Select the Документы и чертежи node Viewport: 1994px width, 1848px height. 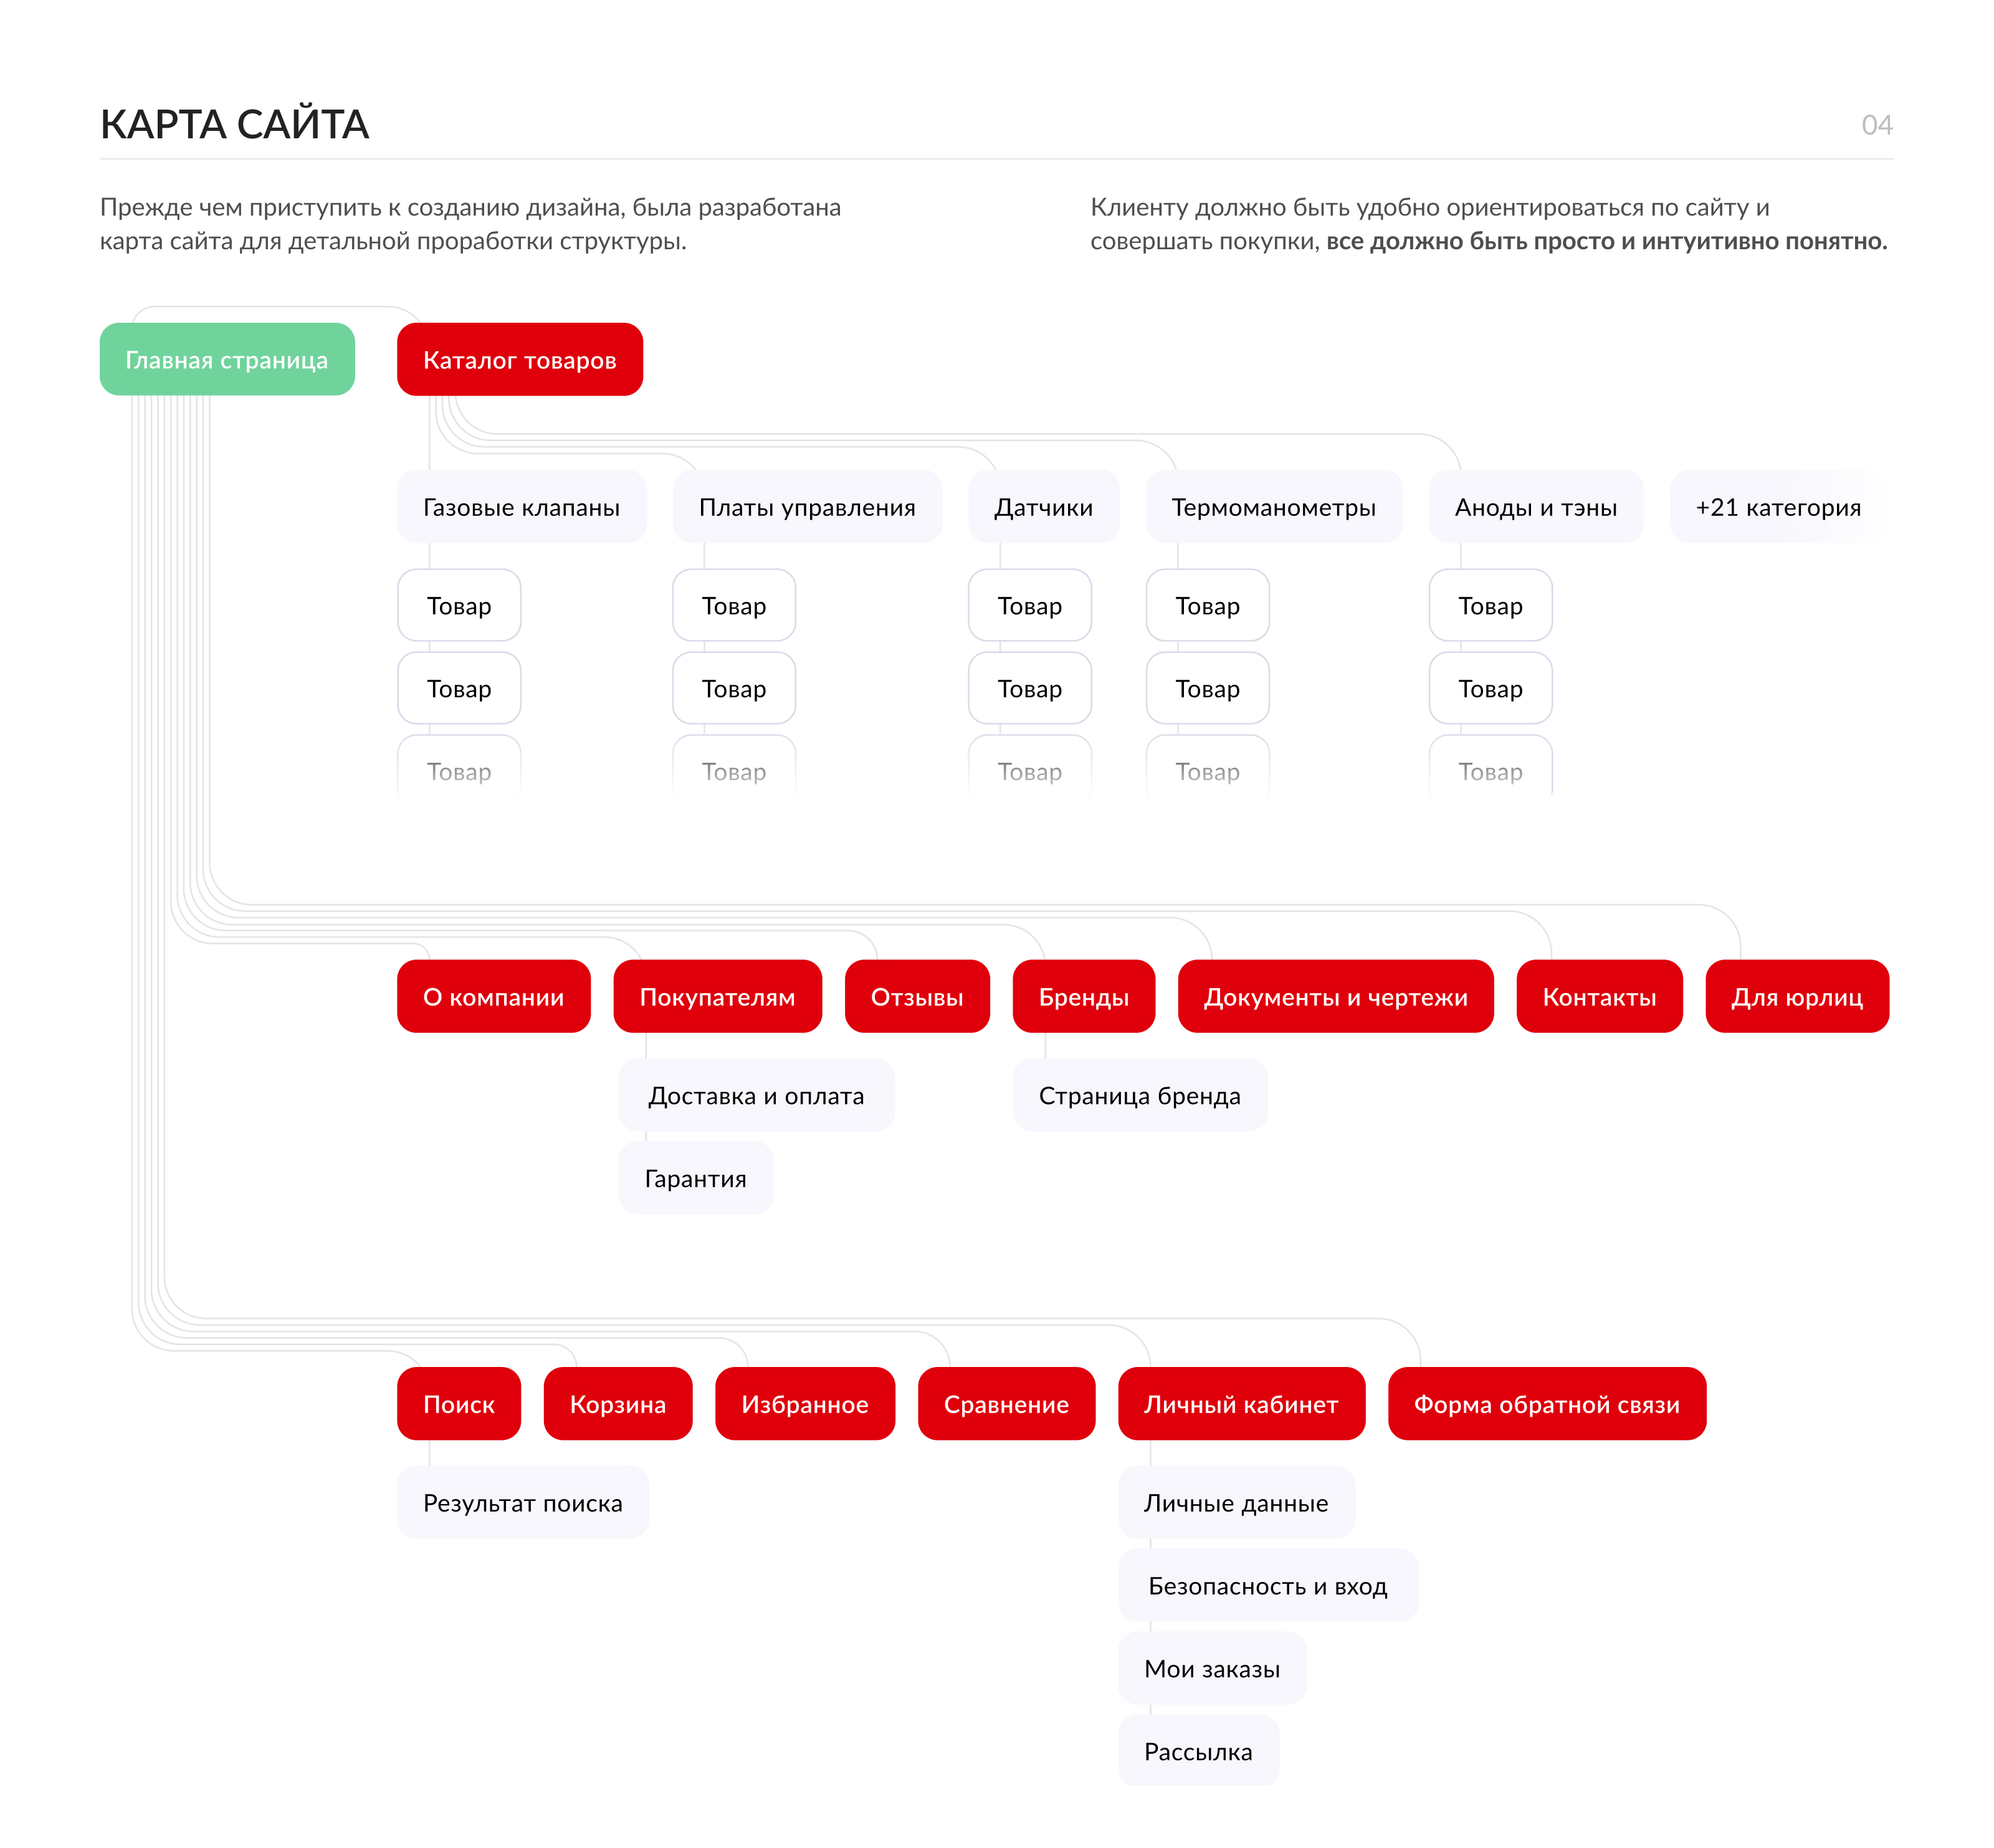pos(1335,996)
